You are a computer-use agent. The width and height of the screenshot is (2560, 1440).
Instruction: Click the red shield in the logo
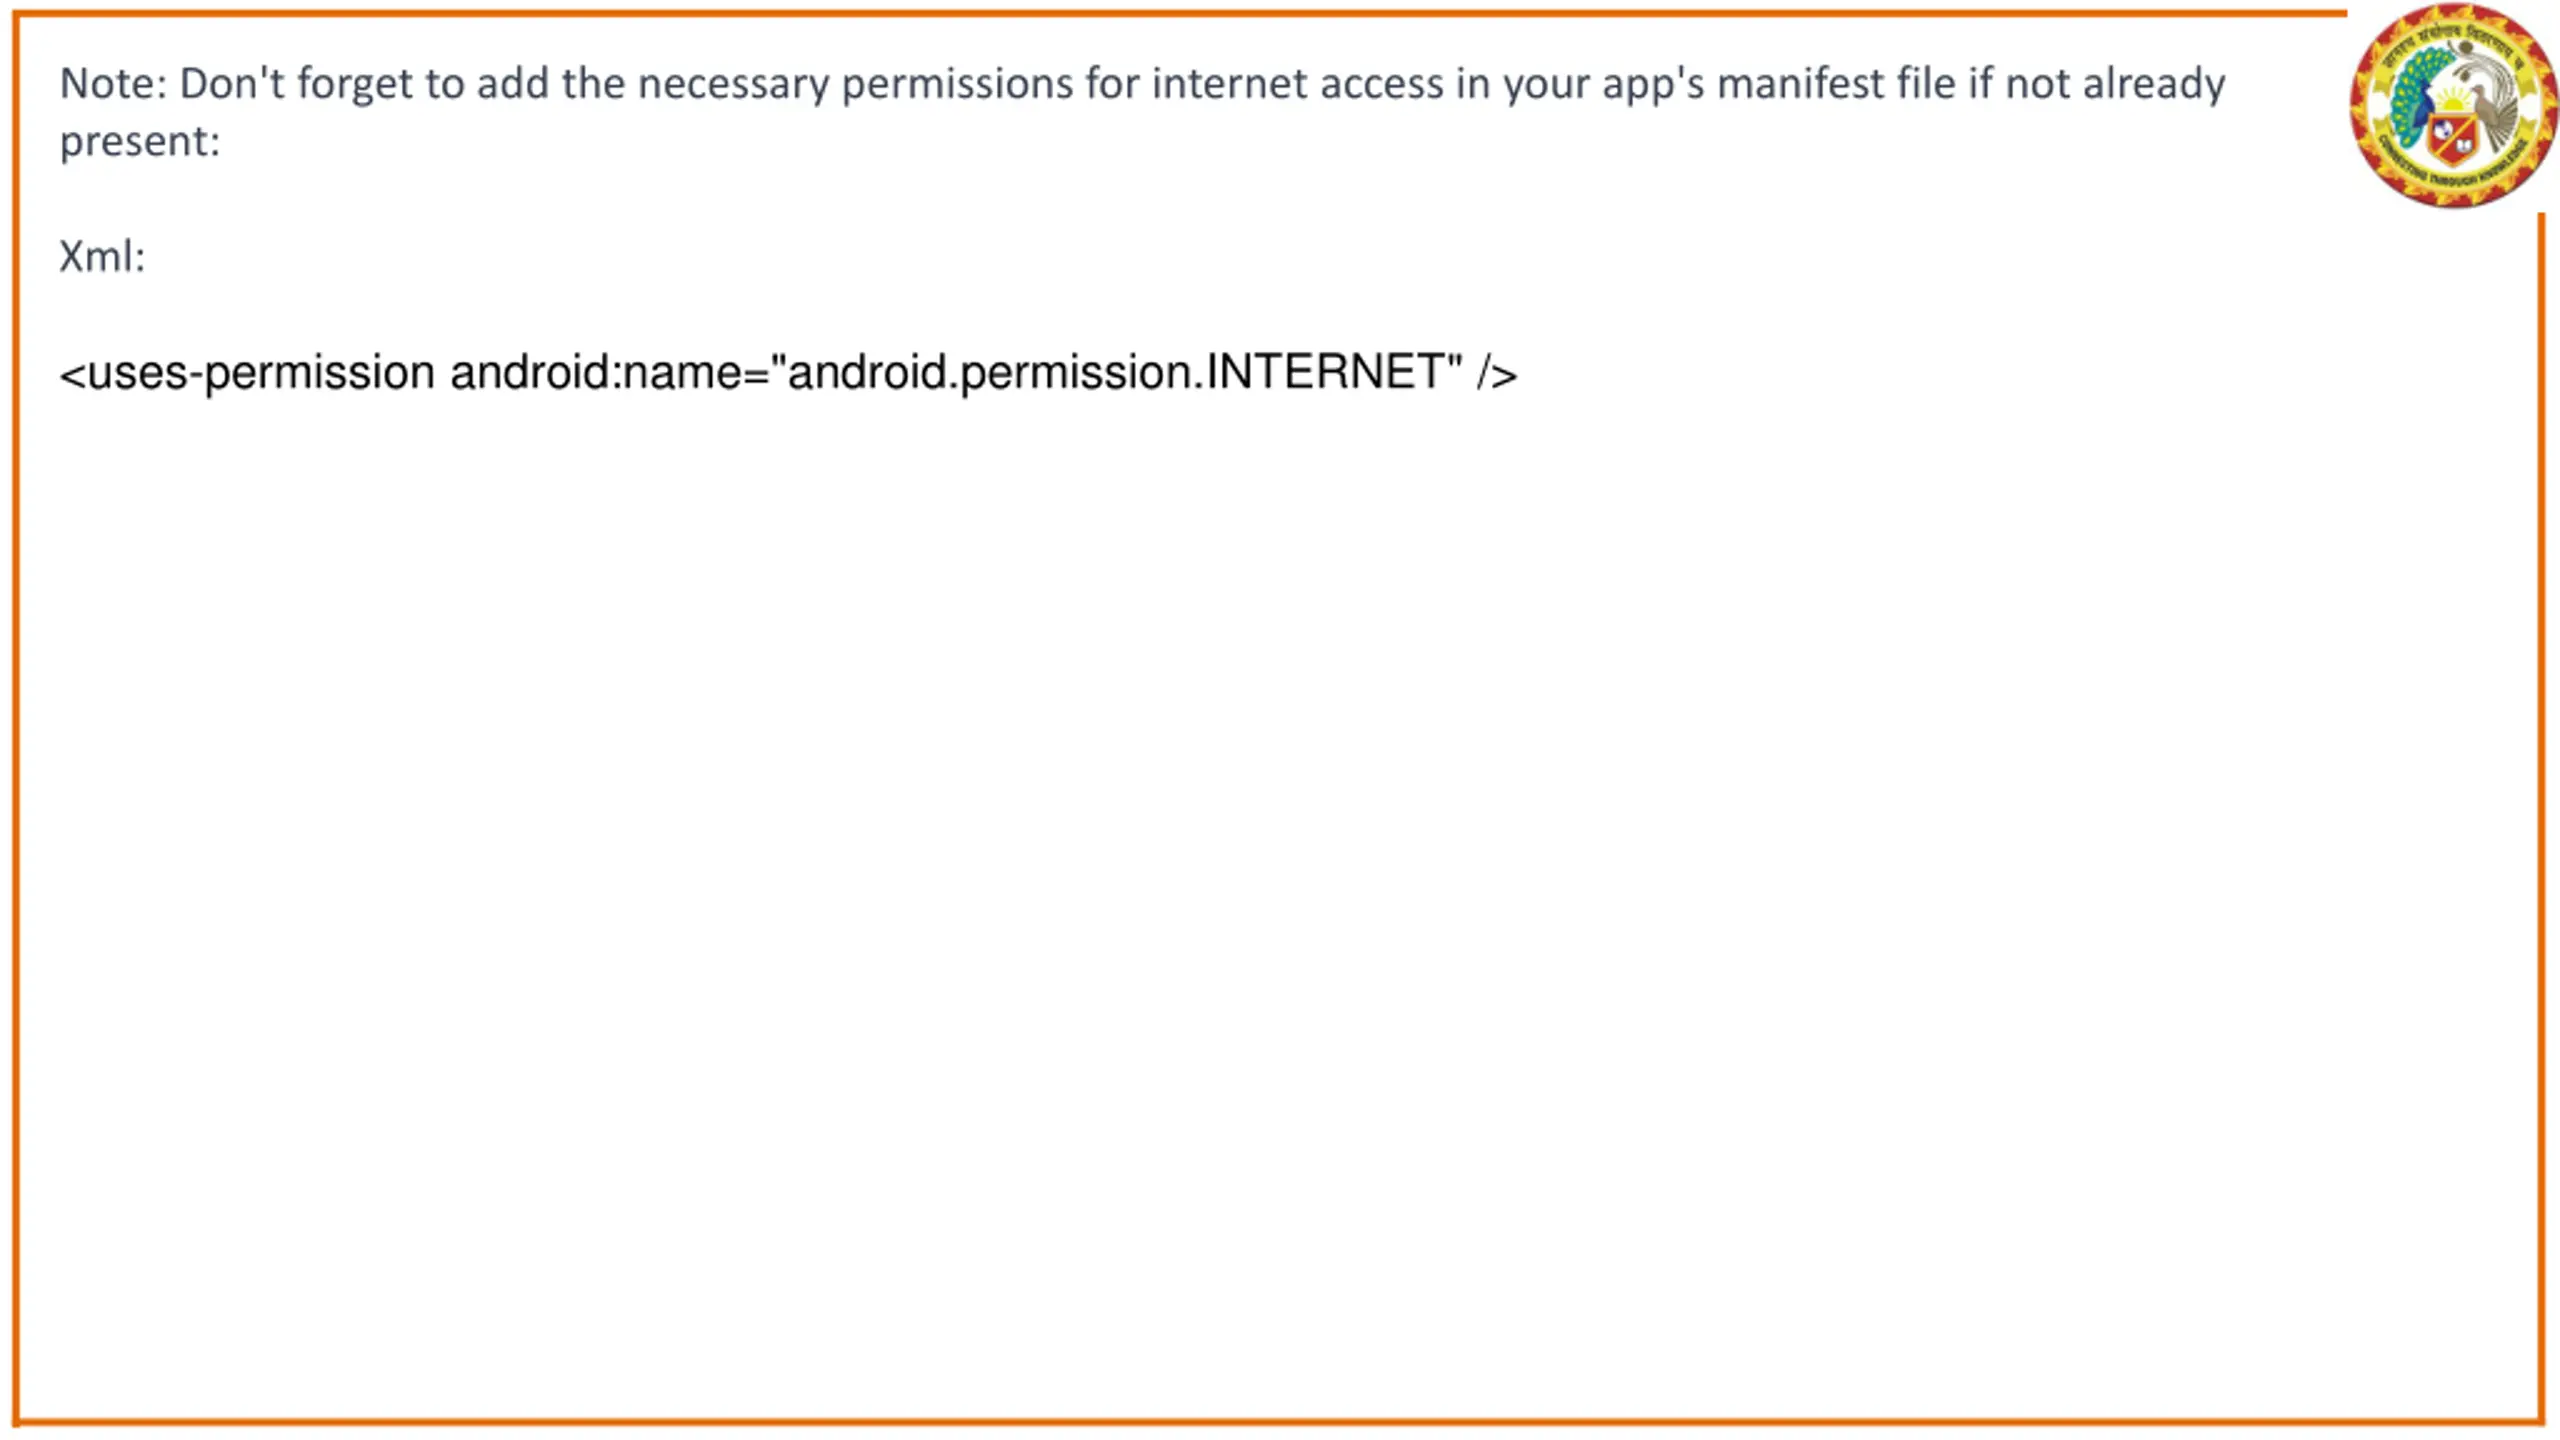[2451, 140]
